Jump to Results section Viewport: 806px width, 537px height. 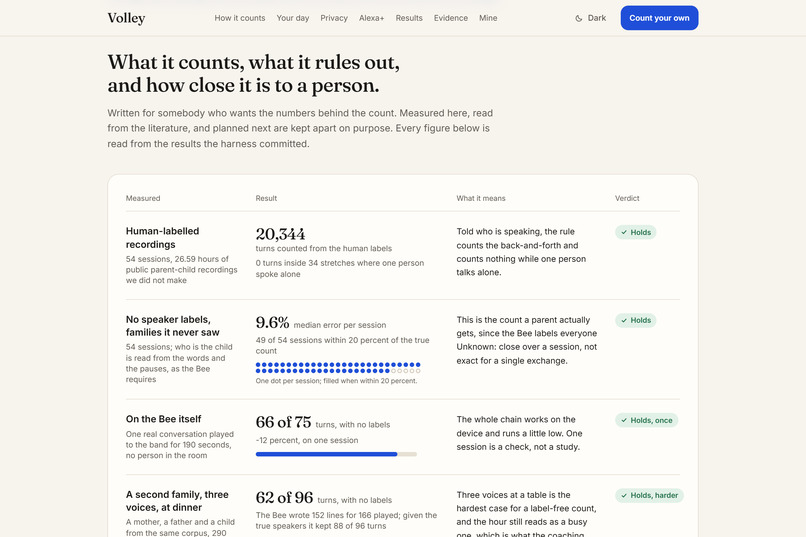409,18
